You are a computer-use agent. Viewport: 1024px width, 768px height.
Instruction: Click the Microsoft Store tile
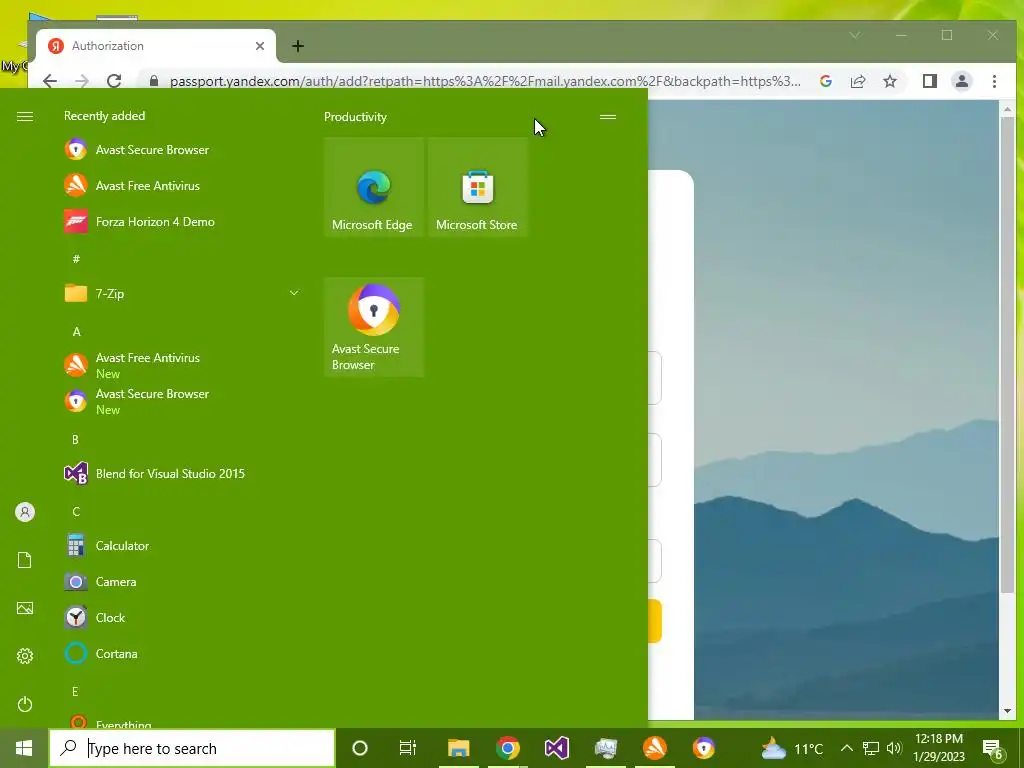click(477, 187)
